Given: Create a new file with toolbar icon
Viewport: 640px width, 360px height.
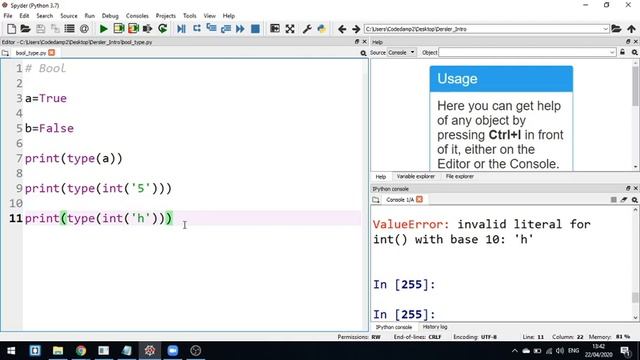Looking at the screenshot, I should point(11,29).
